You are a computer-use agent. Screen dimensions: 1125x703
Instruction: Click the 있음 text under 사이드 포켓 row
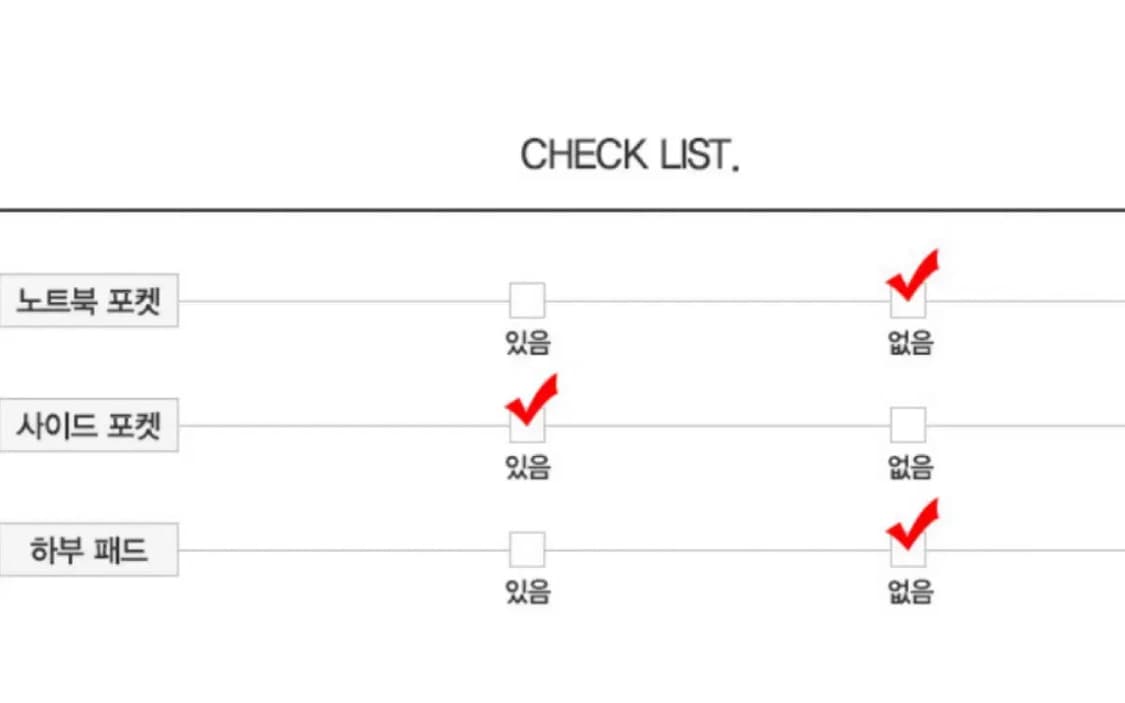[528, 467]
